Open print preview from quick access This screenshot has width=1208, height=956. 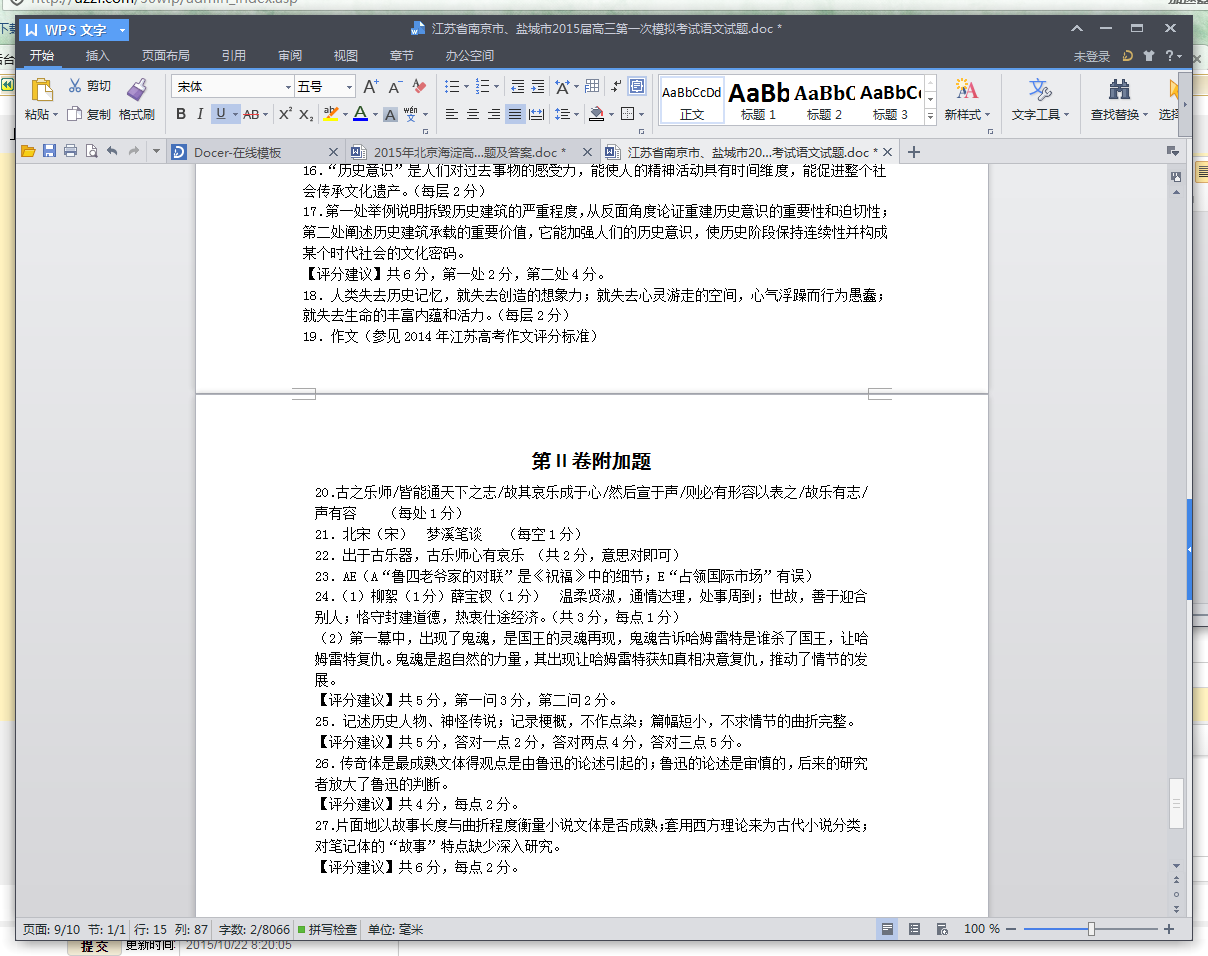coord(91,152)
